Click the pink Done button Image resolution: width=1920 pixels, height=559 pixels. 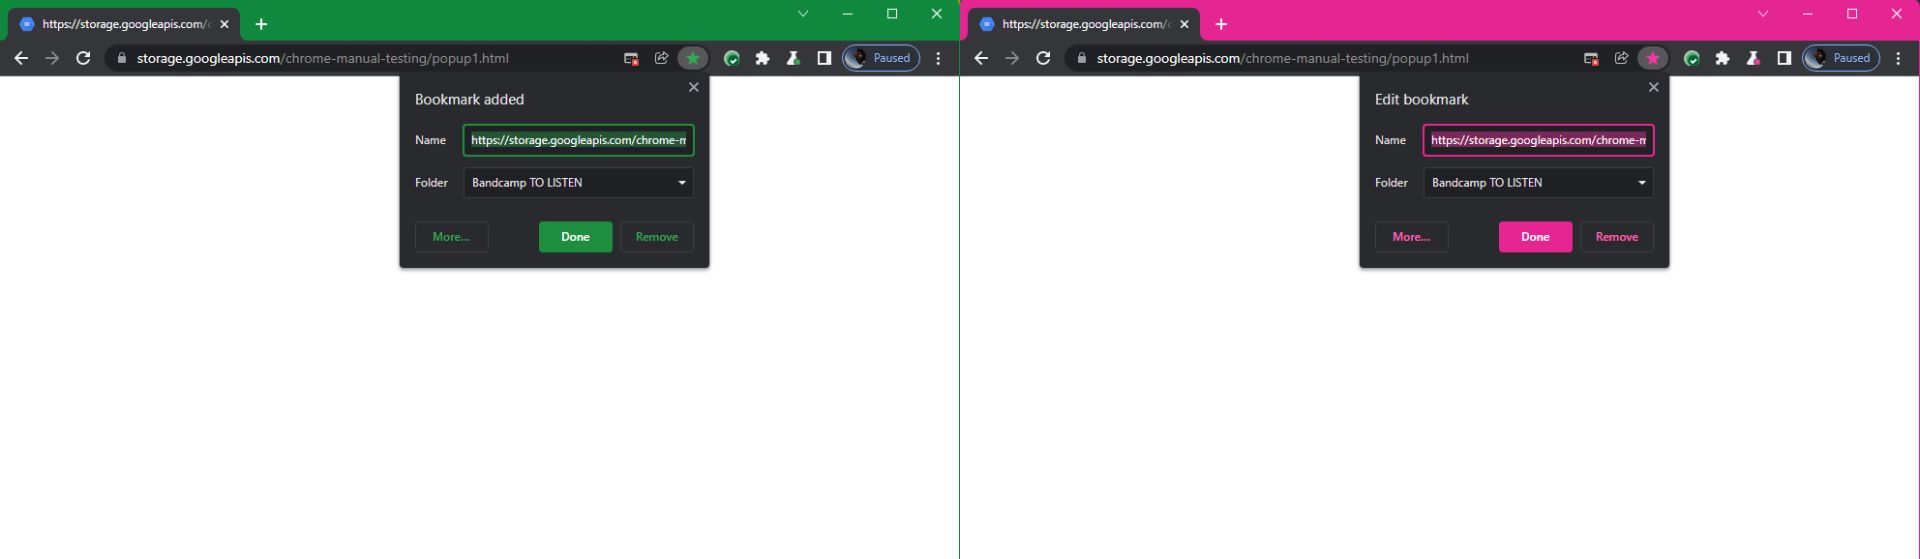pyautogui.click(x=1535, y=237)
